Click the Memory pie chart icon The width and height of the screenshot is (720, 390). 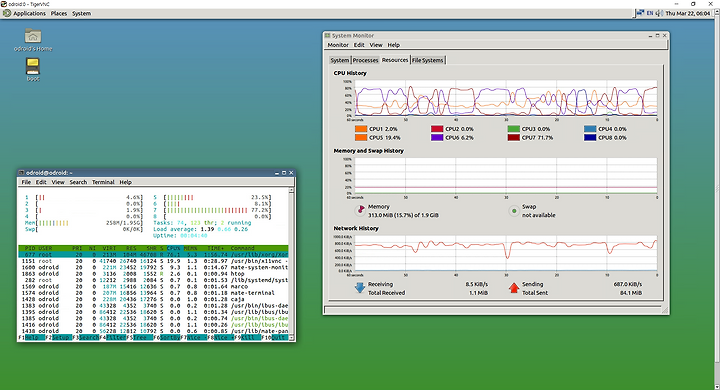pyautogui.click(x=360, y=210)
